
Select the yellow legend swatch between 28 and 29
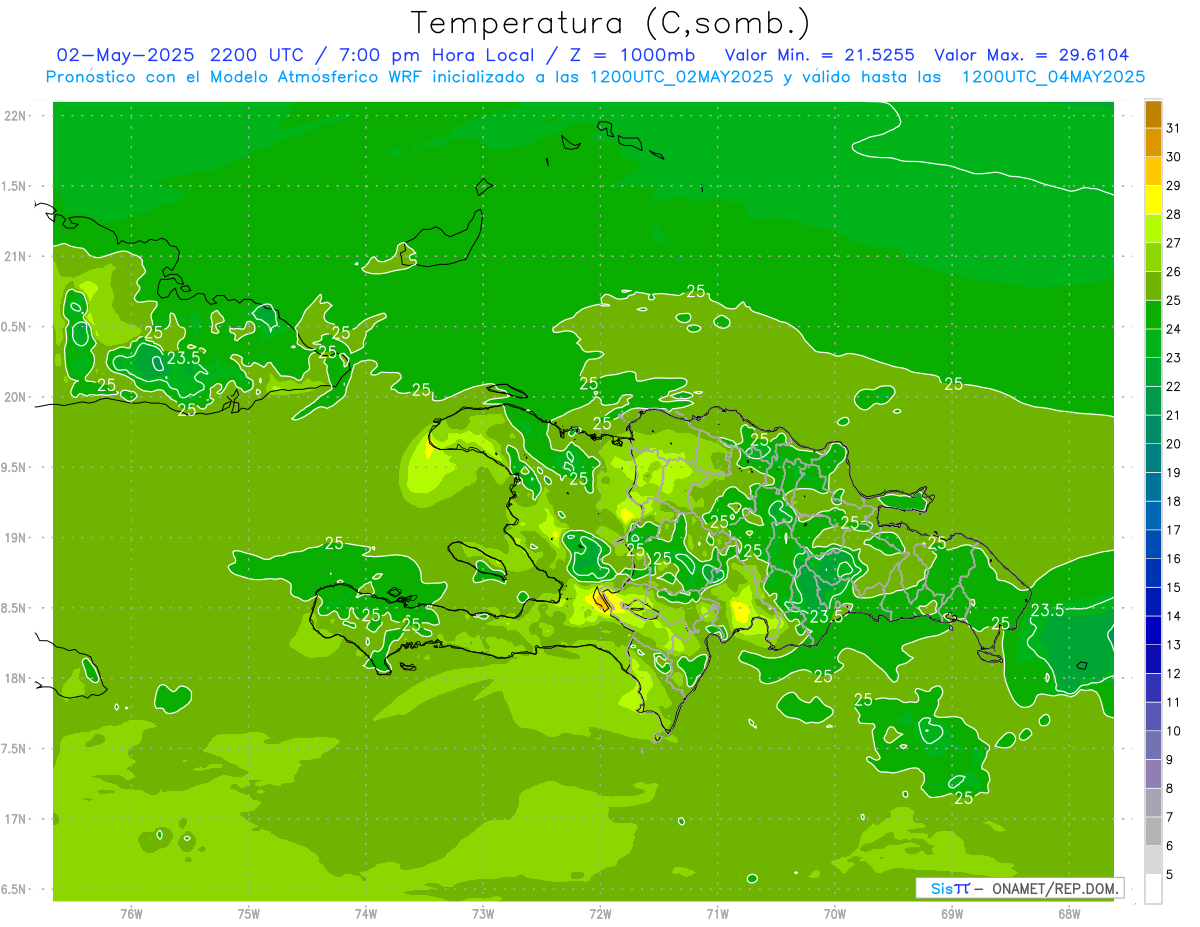(x=1153, y=199)
